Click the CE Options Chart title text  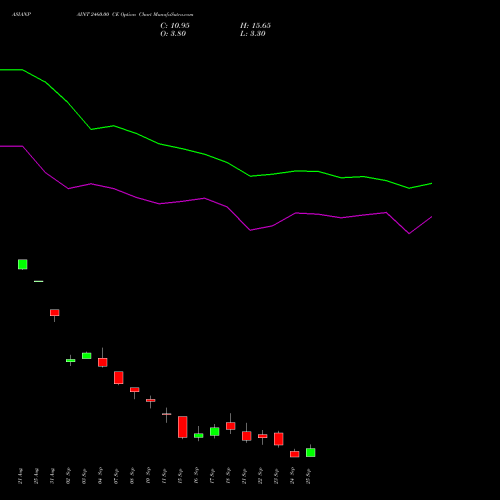[135, 15]
